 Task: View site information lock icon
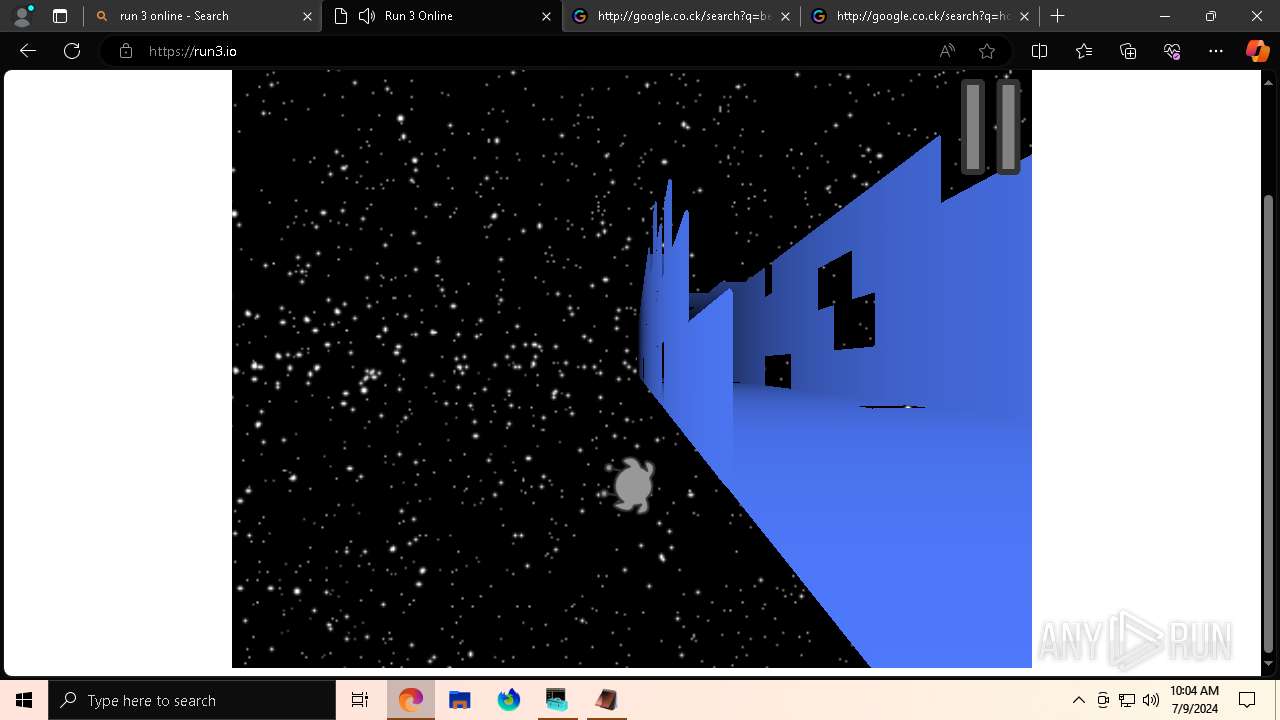pyautogui.click(x=126, y=51)
